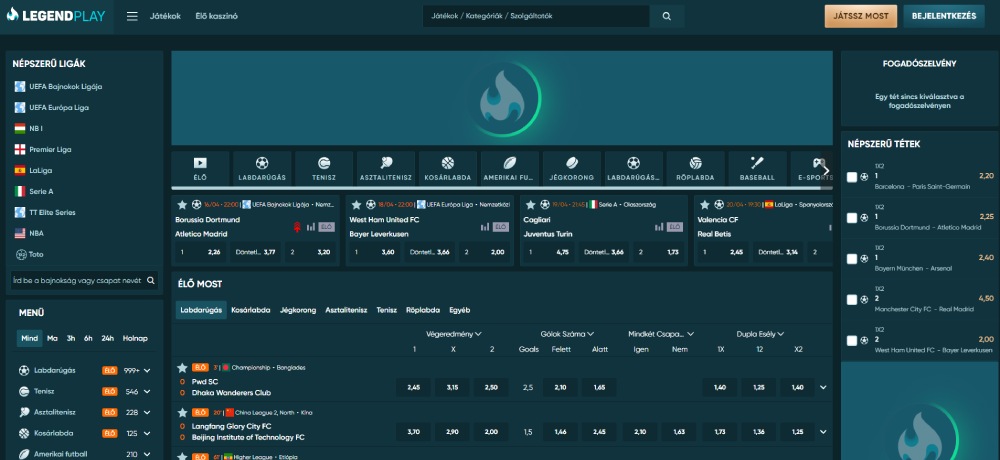
Task: Select the Tenisz sport icon tile
Action: pos(324,168)
